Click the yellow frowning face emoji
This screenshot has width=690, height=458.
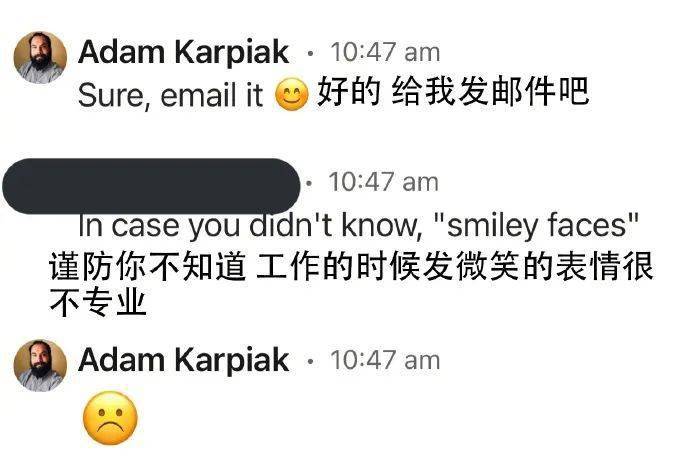tap(110, 418)
